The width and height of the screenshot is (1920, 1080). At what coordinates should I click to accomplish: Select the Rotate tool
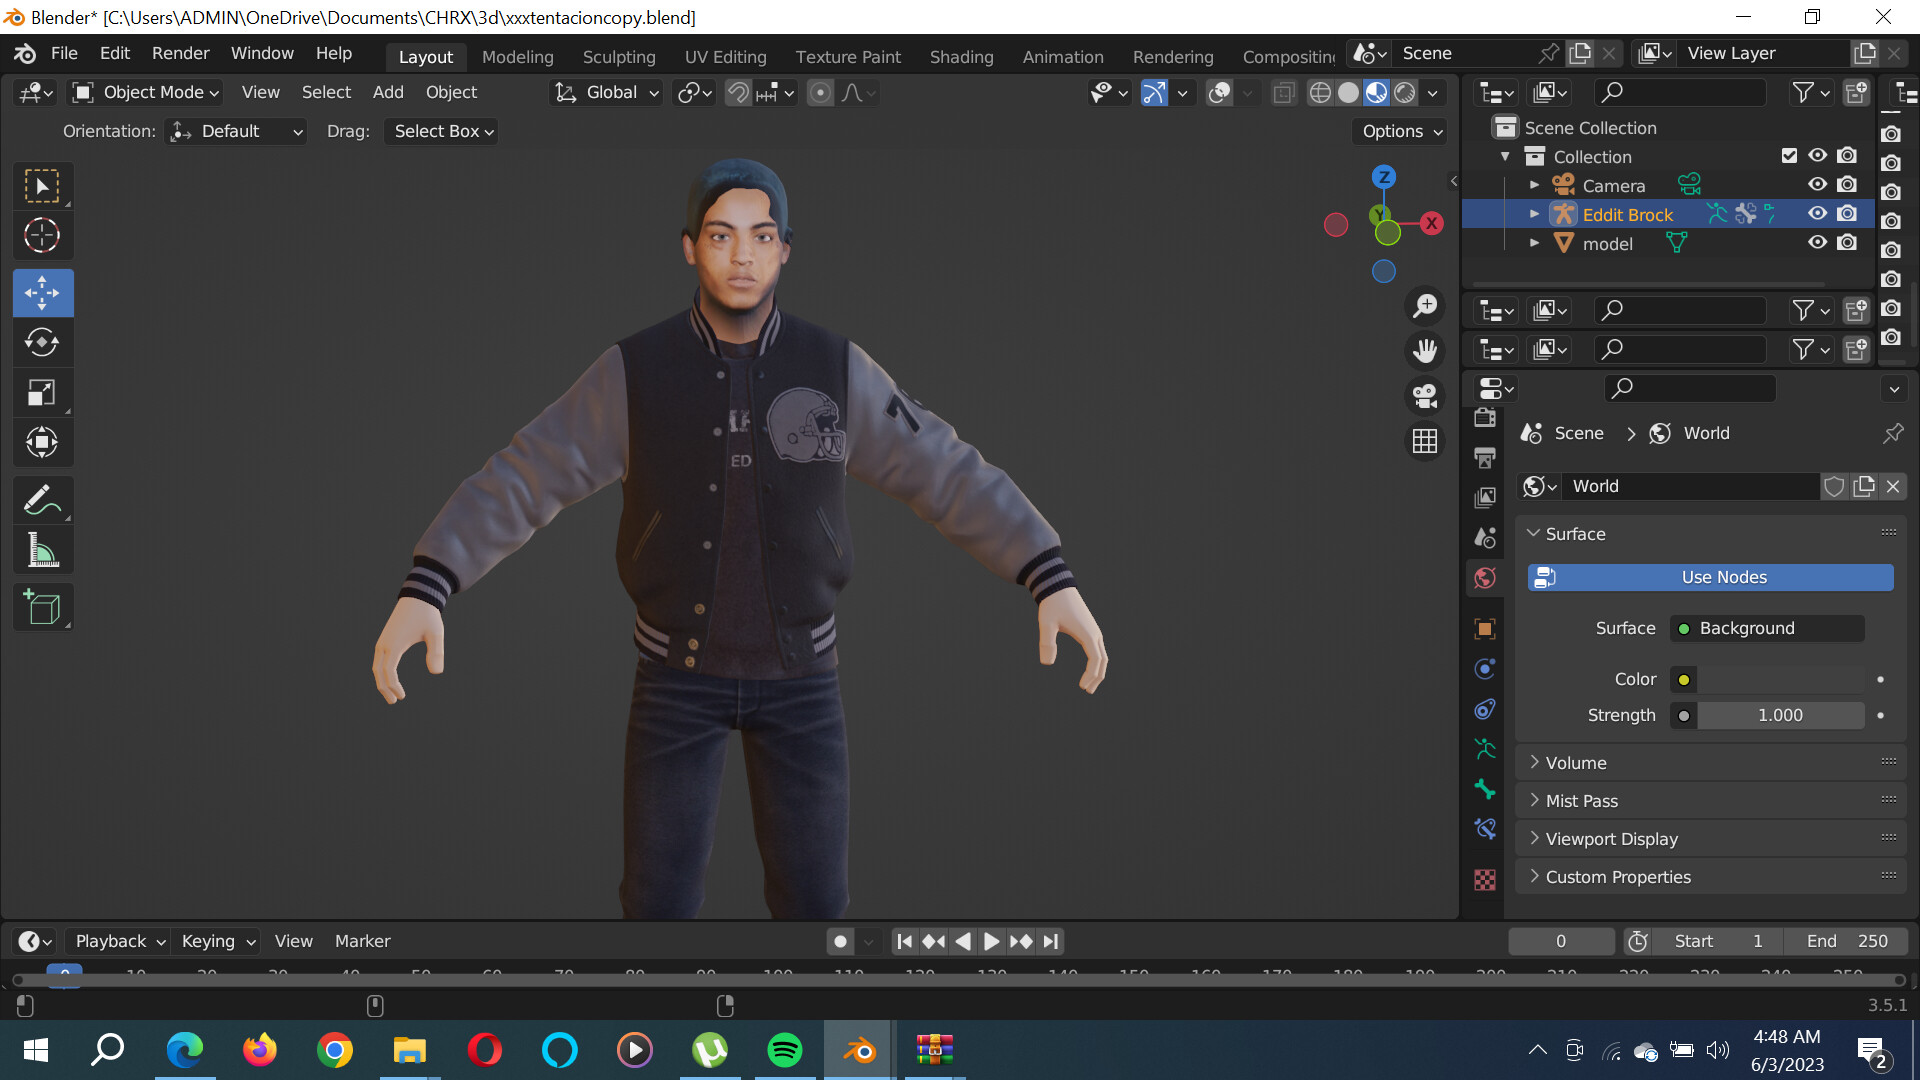(x=42, y=342)
